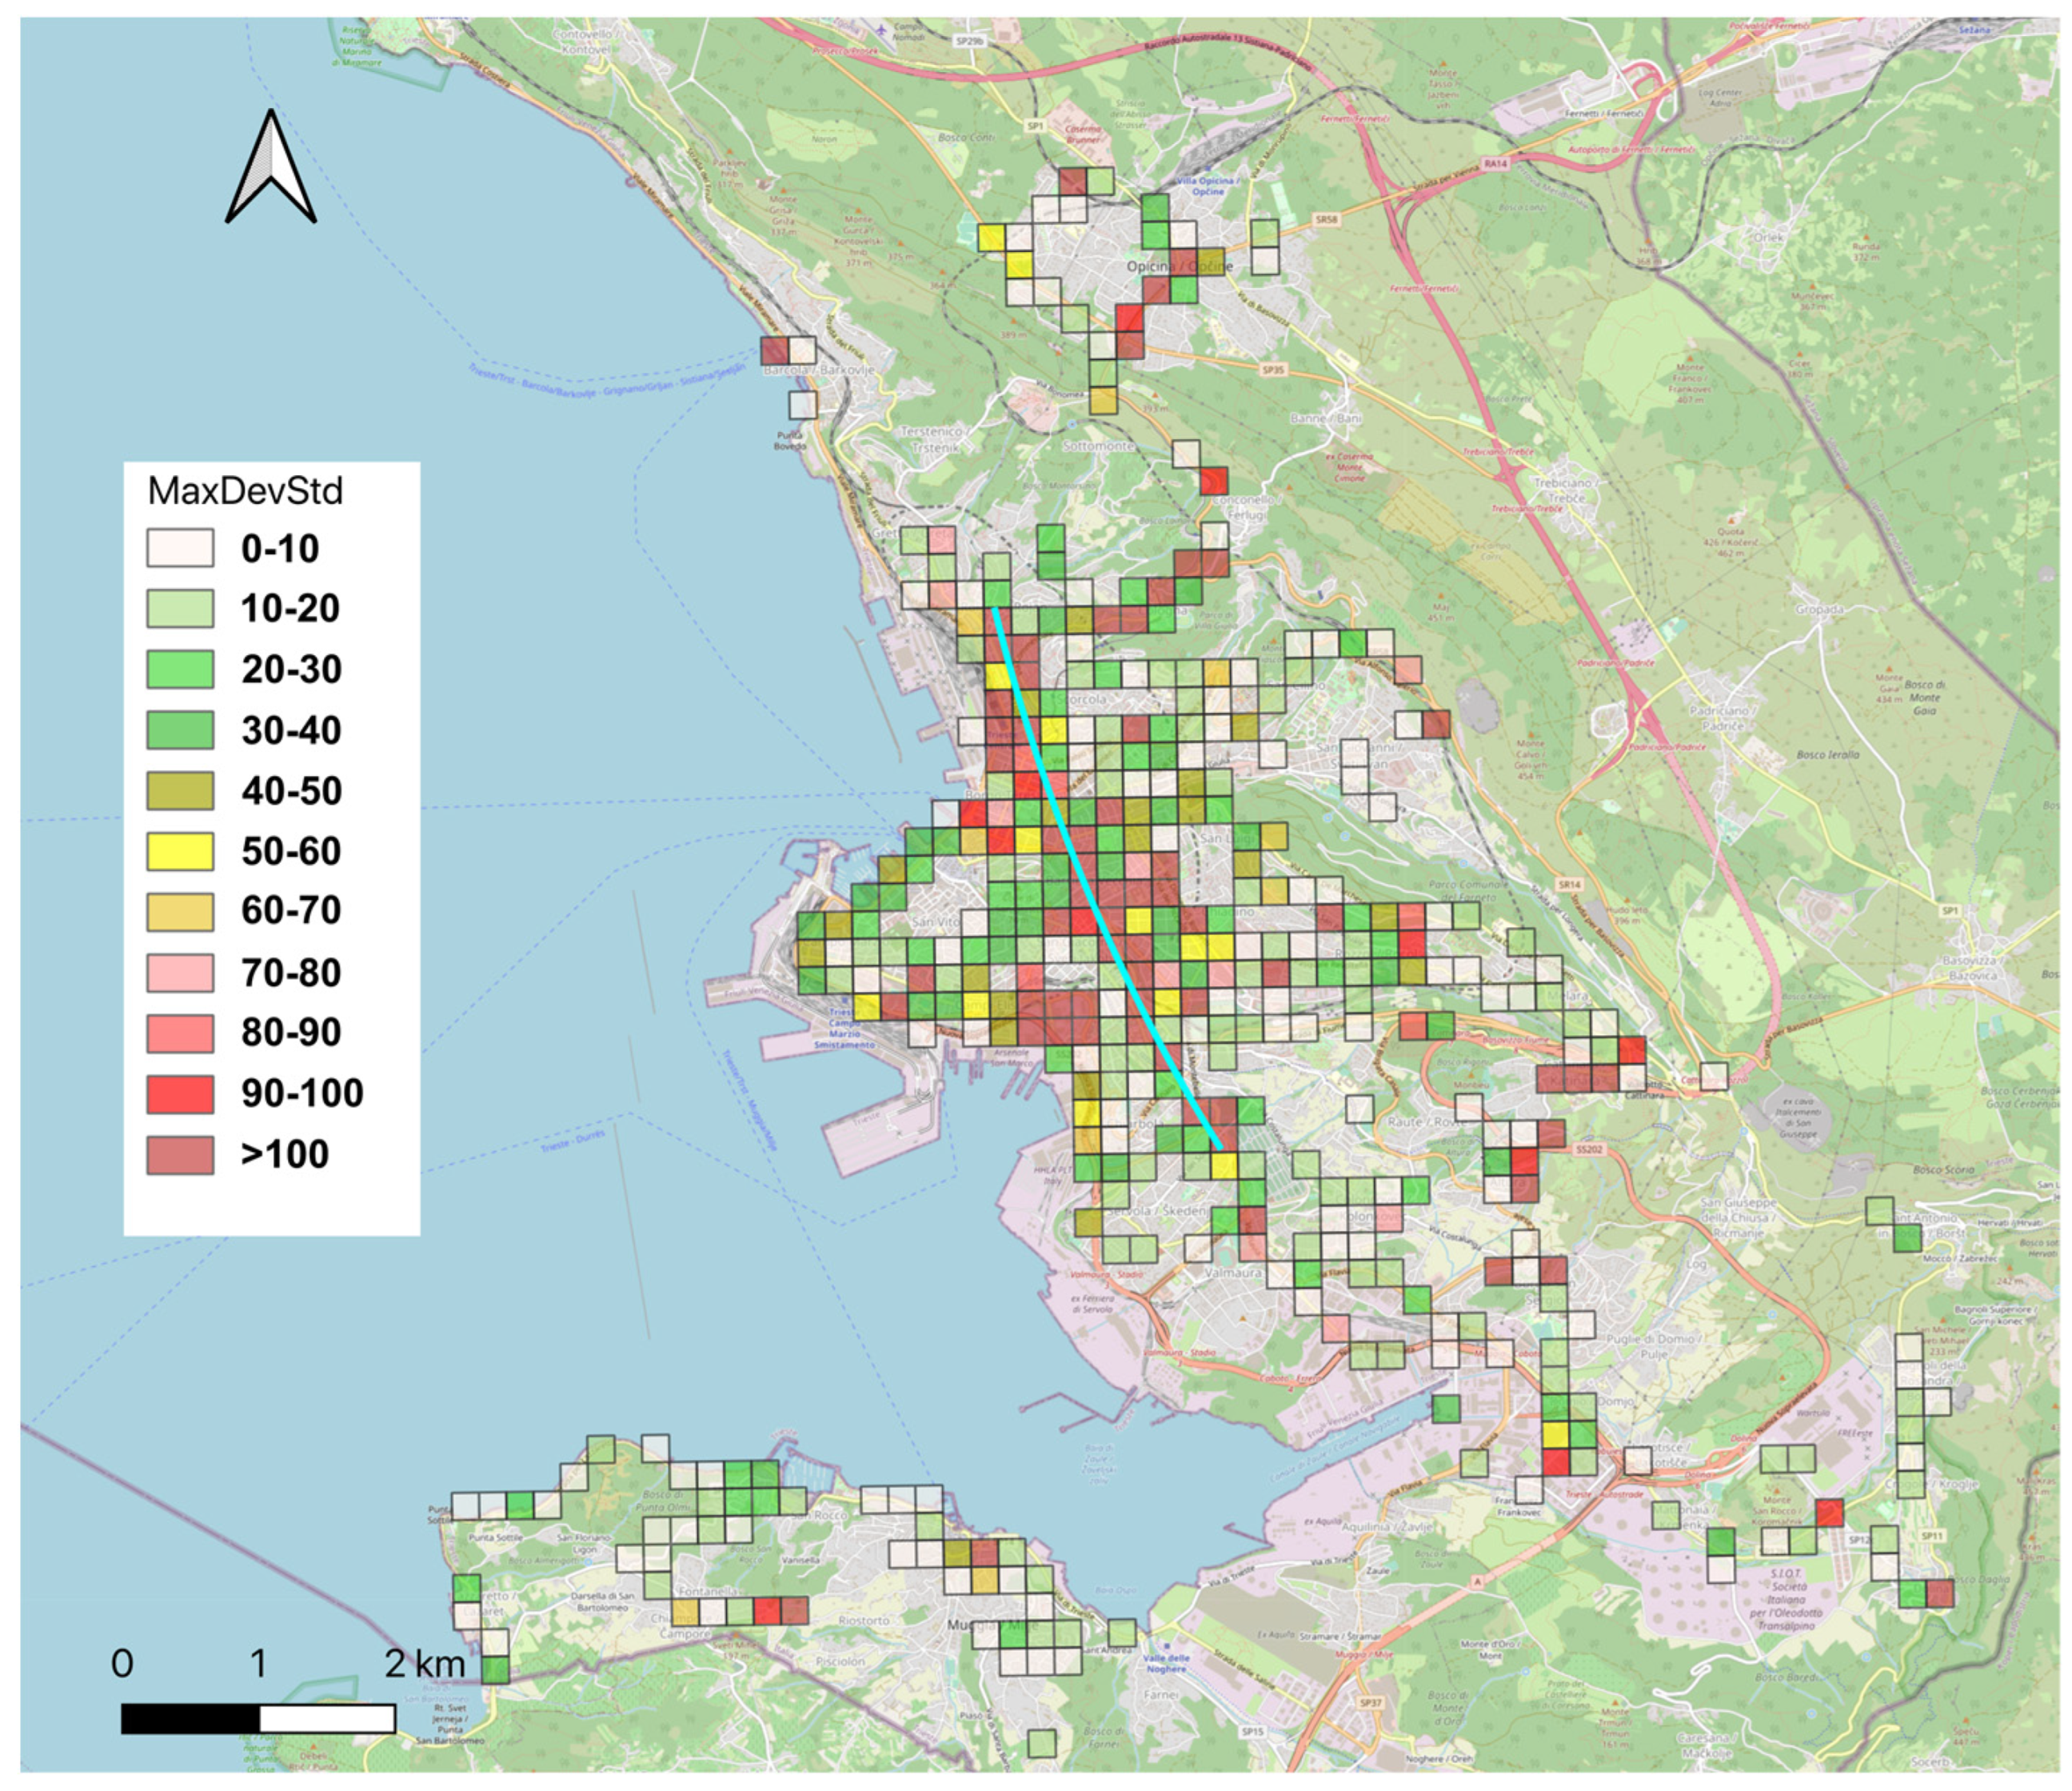The height and width of the screenshot is (1791, 2072).
Task: Click the MaxDevStd legend title
Action: (245, 491)
